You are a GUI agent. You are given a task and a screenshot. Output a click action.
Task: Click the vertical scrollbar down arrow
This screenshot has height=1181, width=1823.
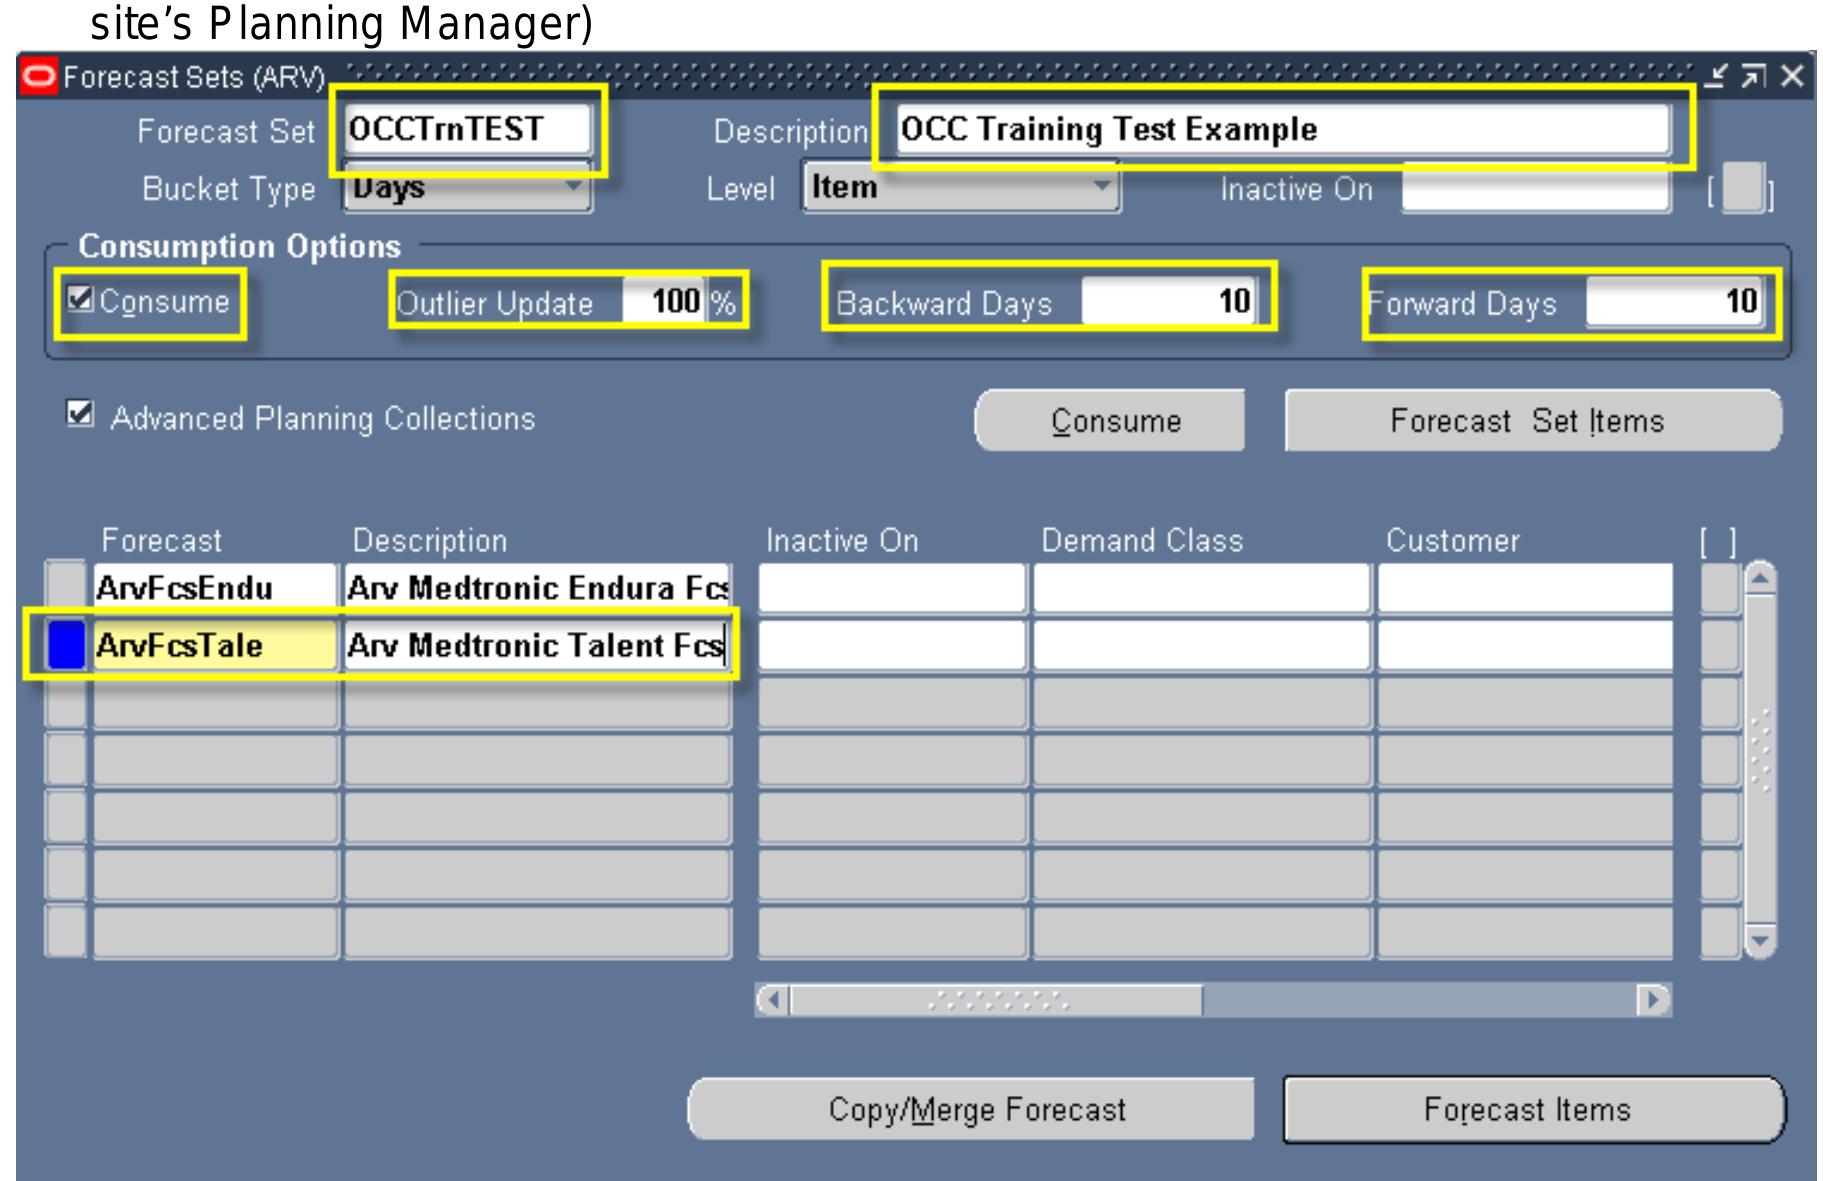coord(1759,938)
